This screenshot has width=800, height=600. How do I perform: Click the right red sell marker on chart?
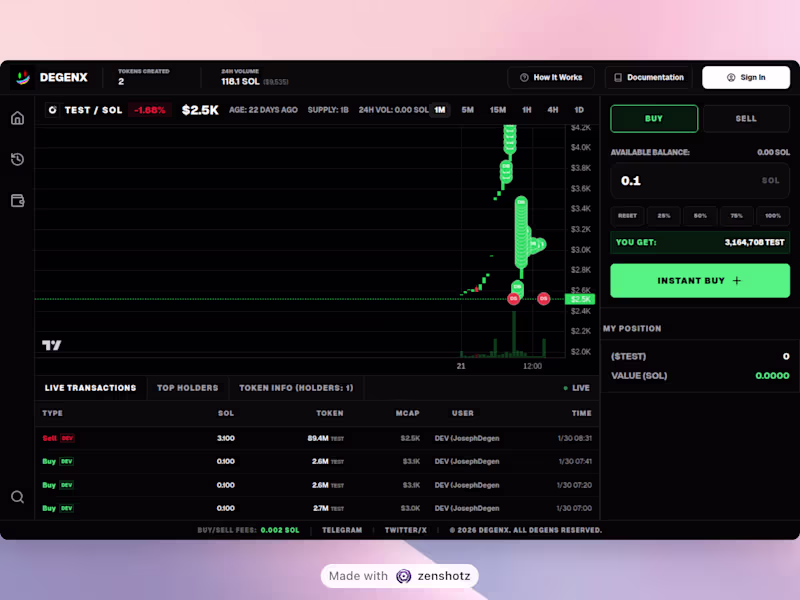pyautogui.click(x=544, y=298)
